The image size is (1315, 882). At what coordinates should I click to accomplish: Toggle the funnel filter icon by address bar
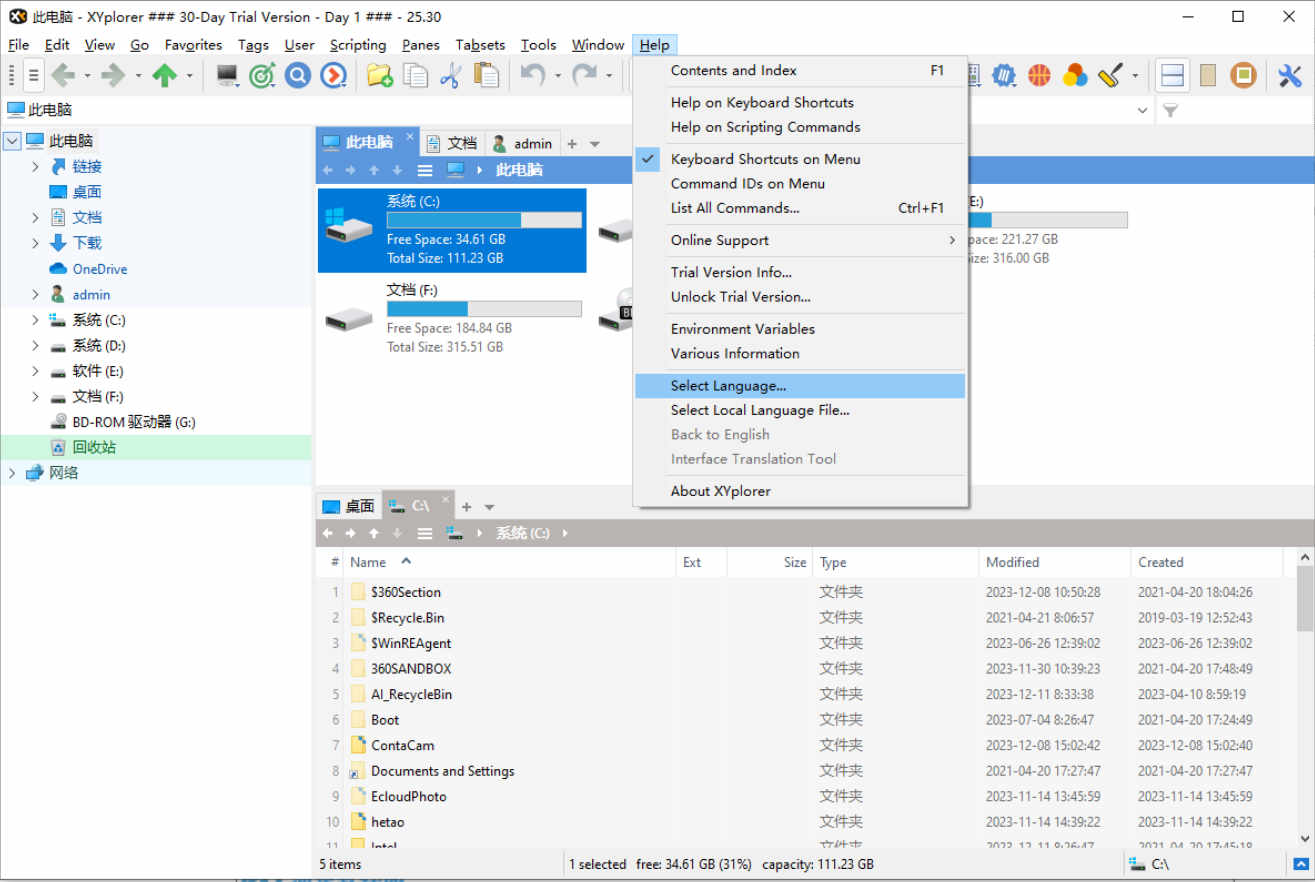tap(1171, 110)
